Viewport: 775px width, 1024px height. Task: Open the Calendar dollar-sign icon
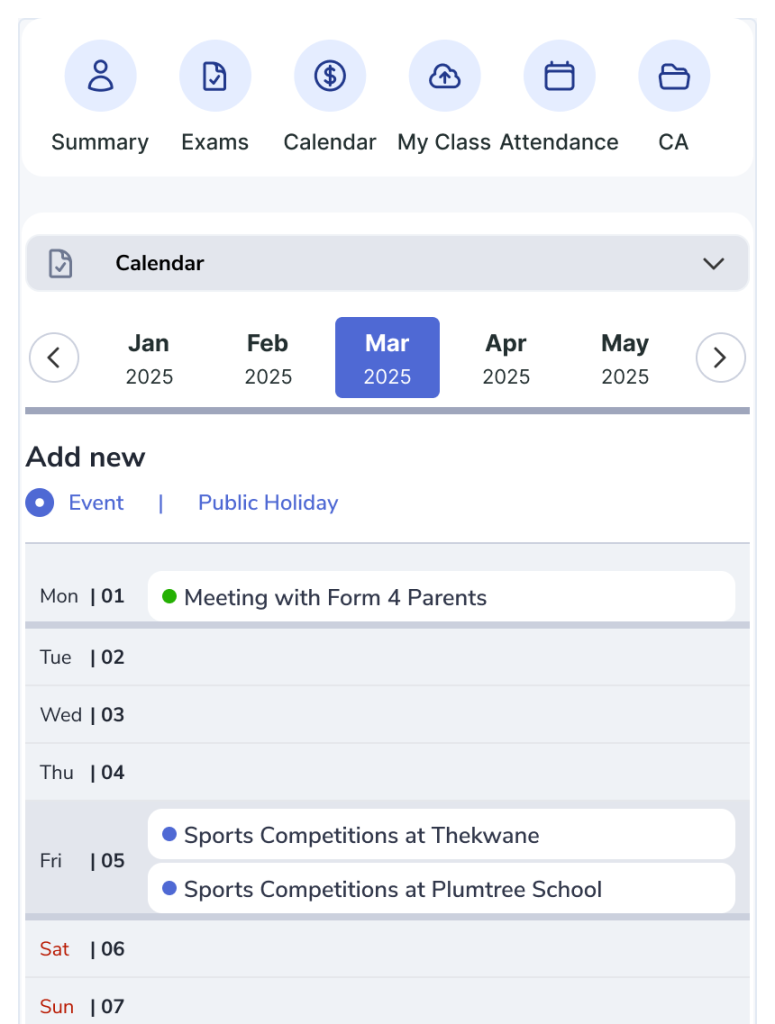point(330,76)
